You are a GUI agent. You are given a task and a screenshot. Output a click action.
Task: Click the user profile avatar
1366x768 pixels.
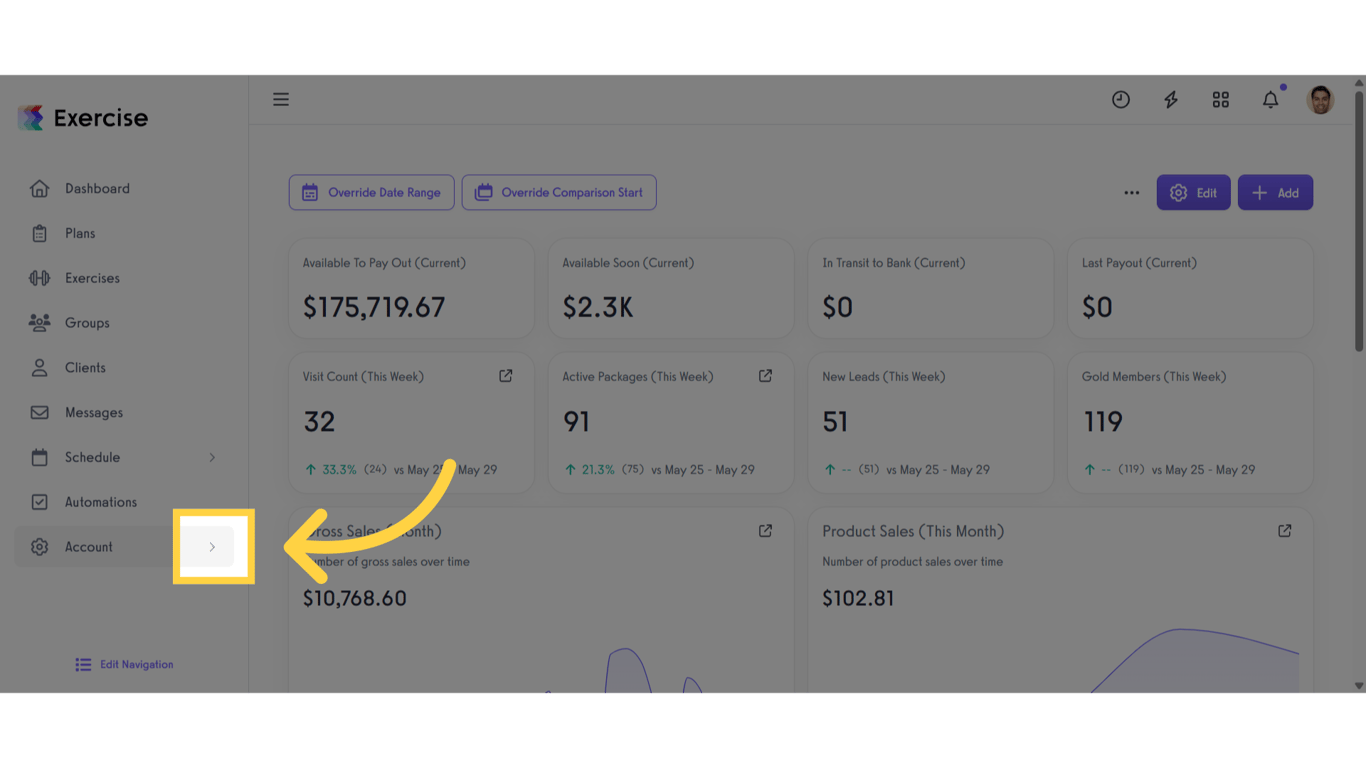click(1320, 99)
